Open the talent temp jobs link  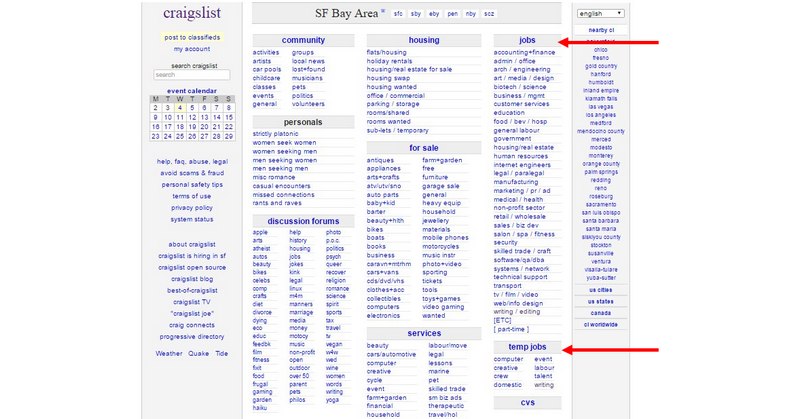click(543, 376)
